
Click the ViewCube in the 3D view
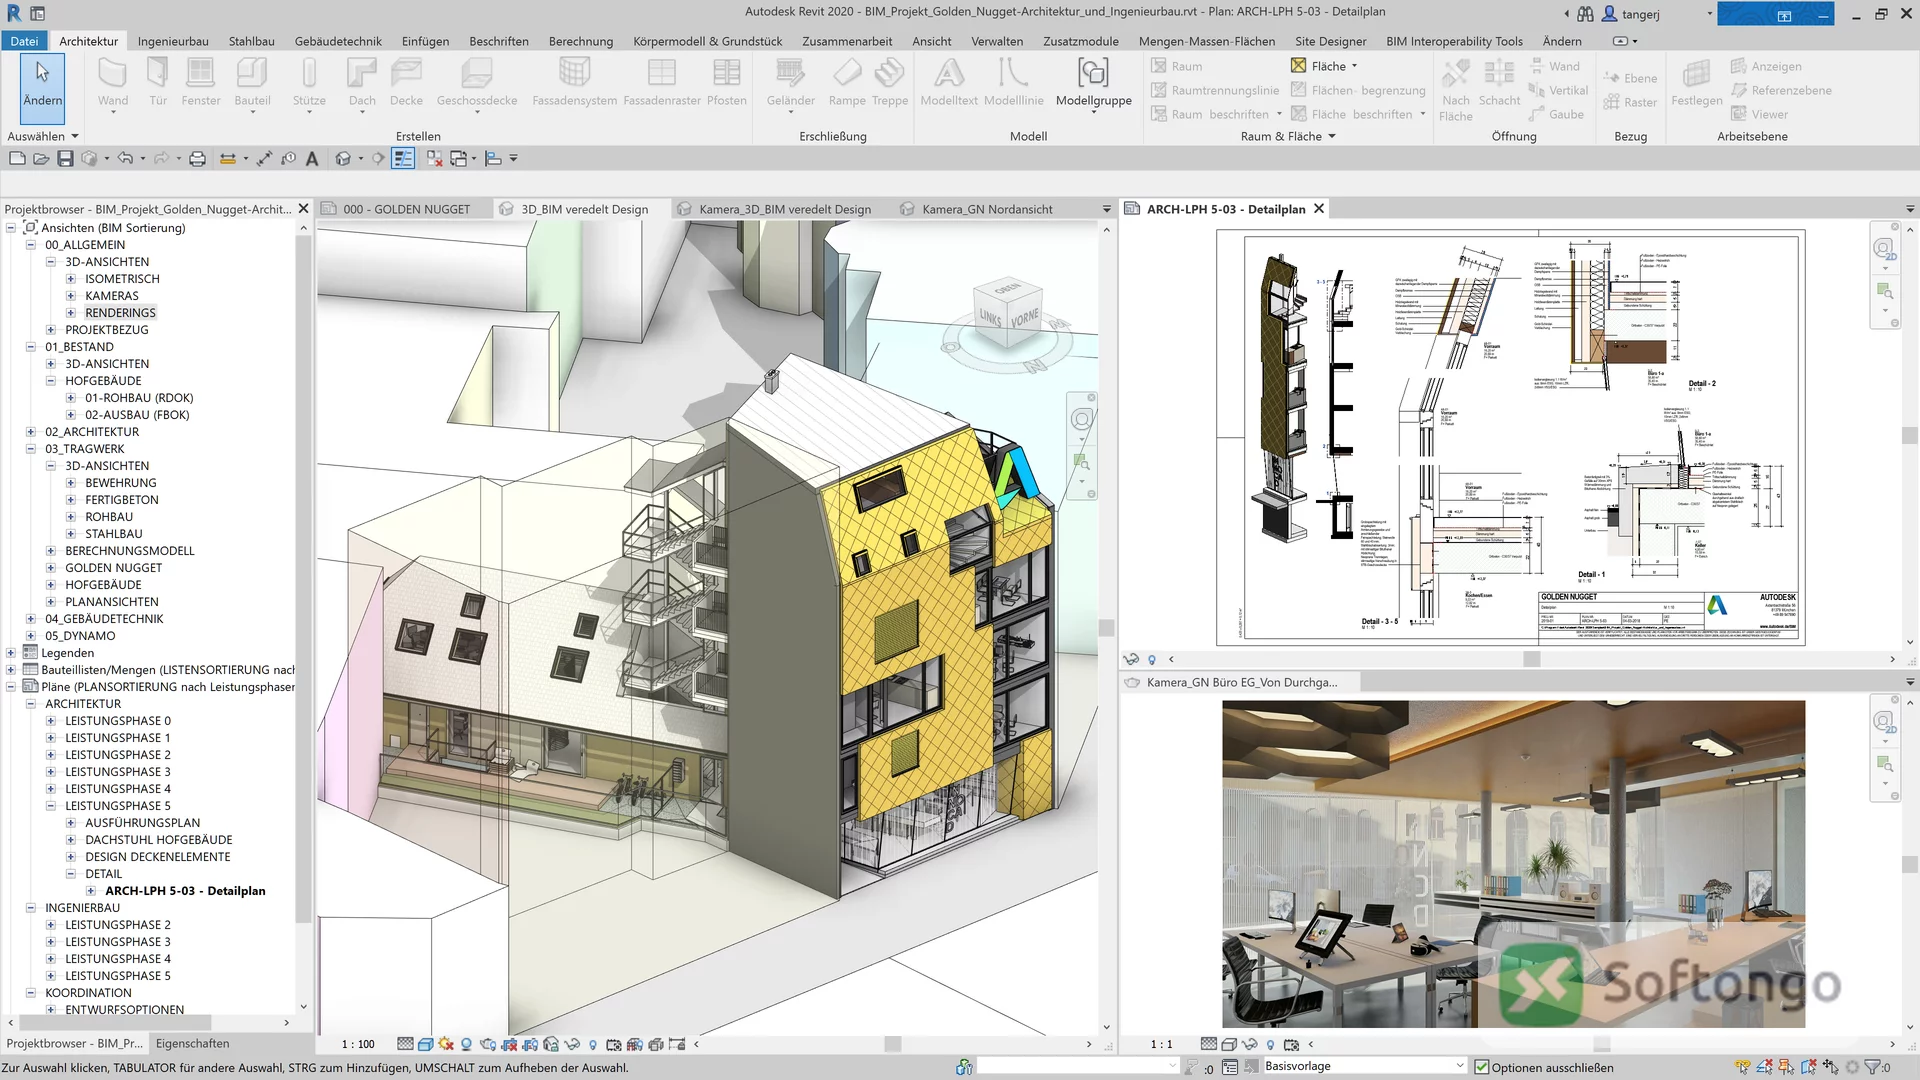point(1008,313)
